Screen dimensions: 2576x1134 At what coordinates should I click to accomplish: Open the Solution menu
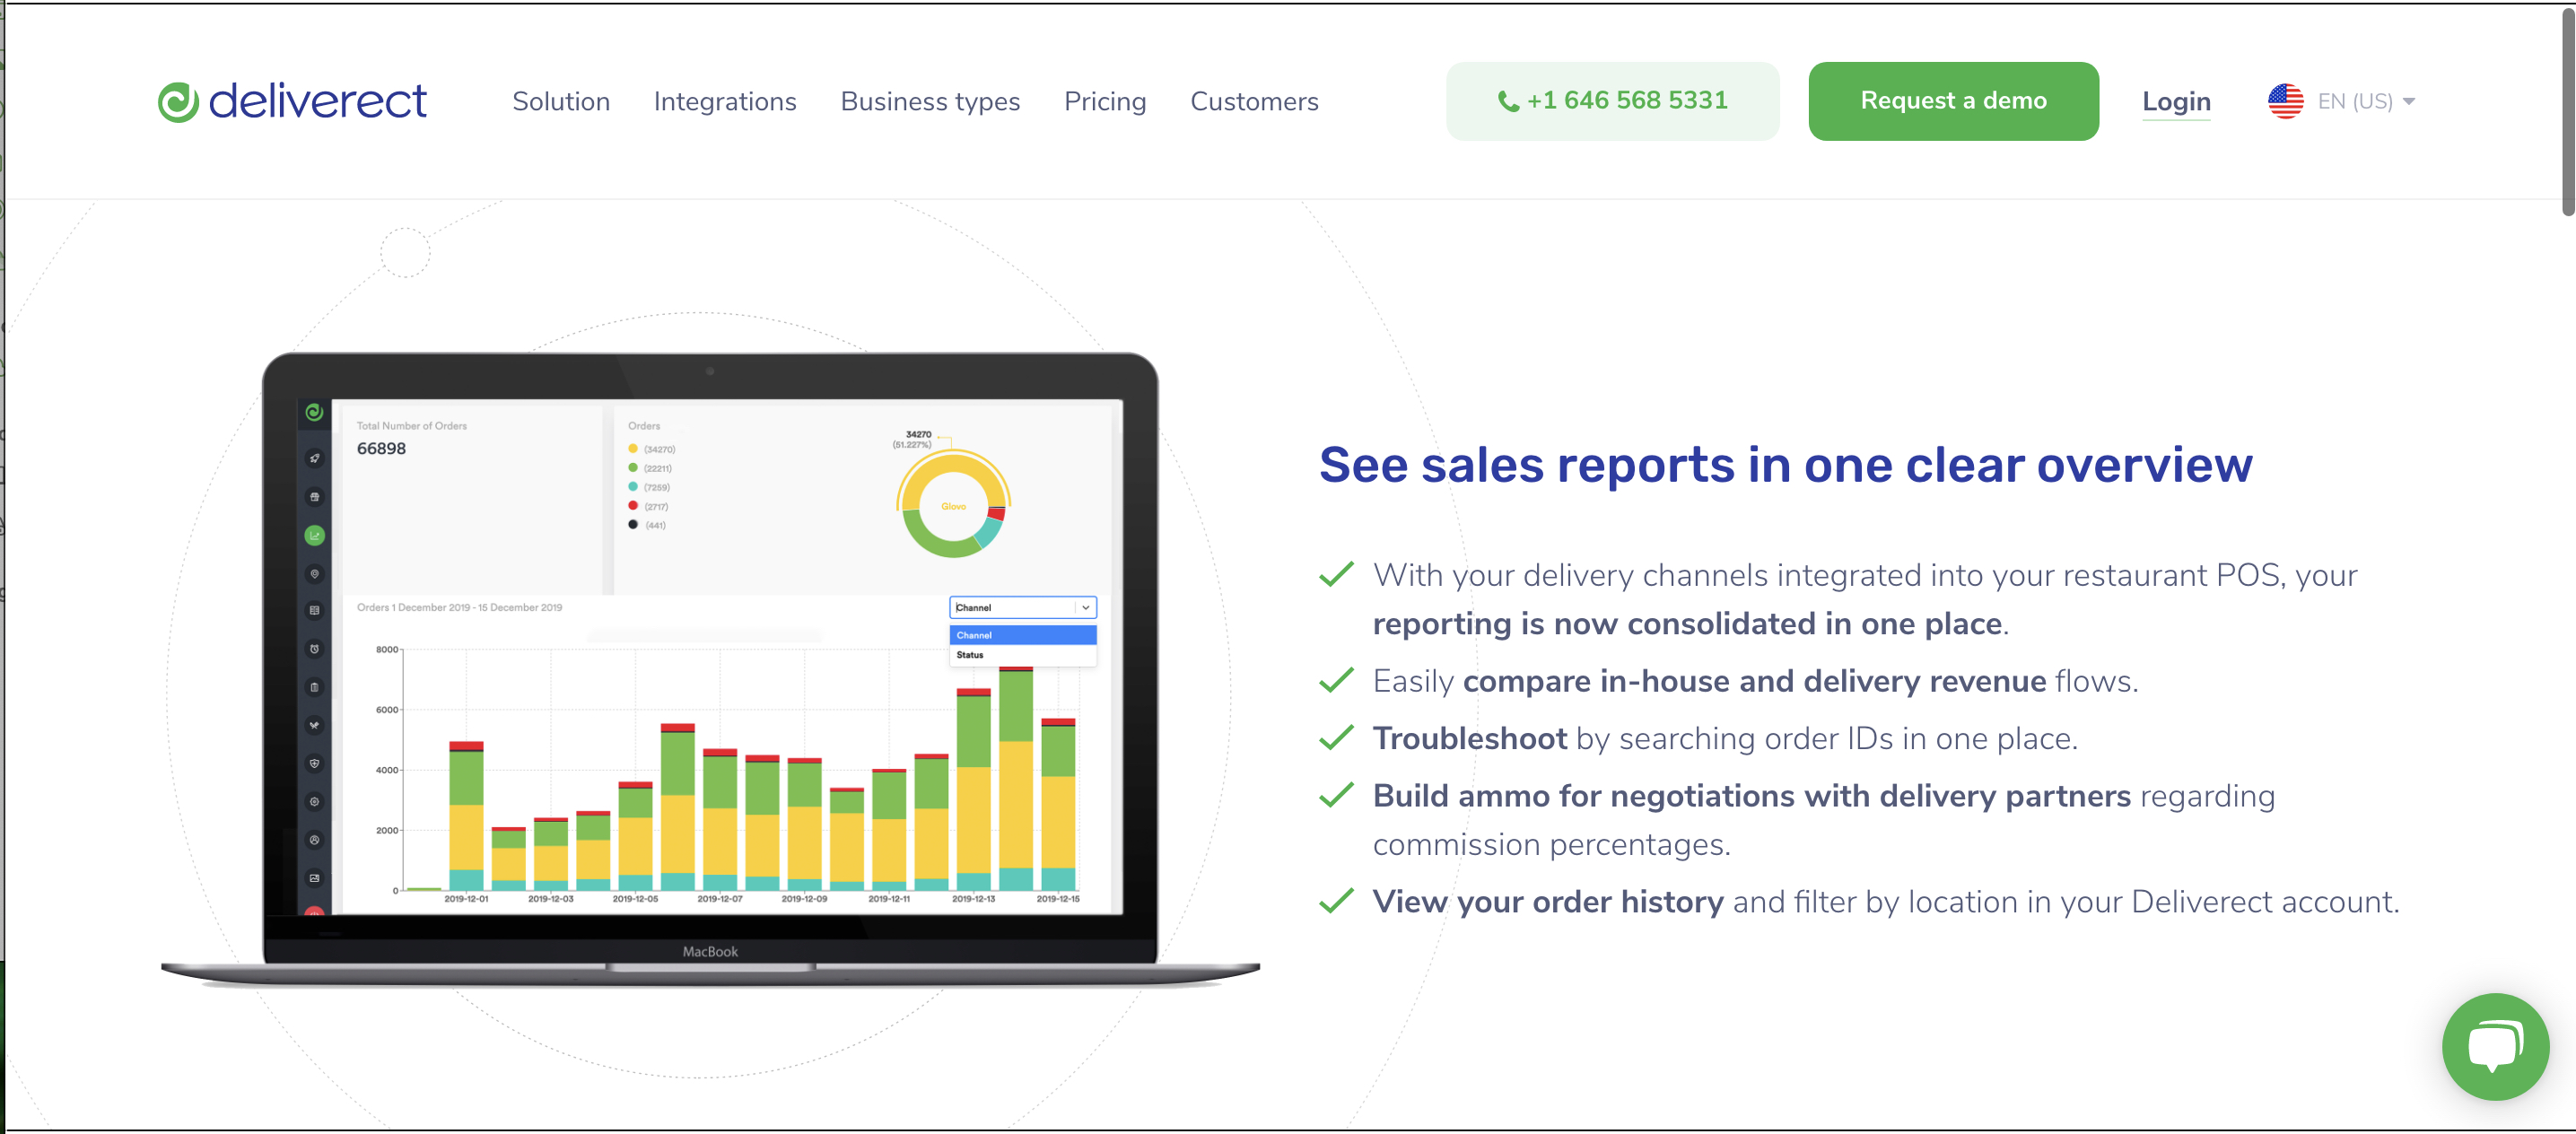tap(561, 101)
